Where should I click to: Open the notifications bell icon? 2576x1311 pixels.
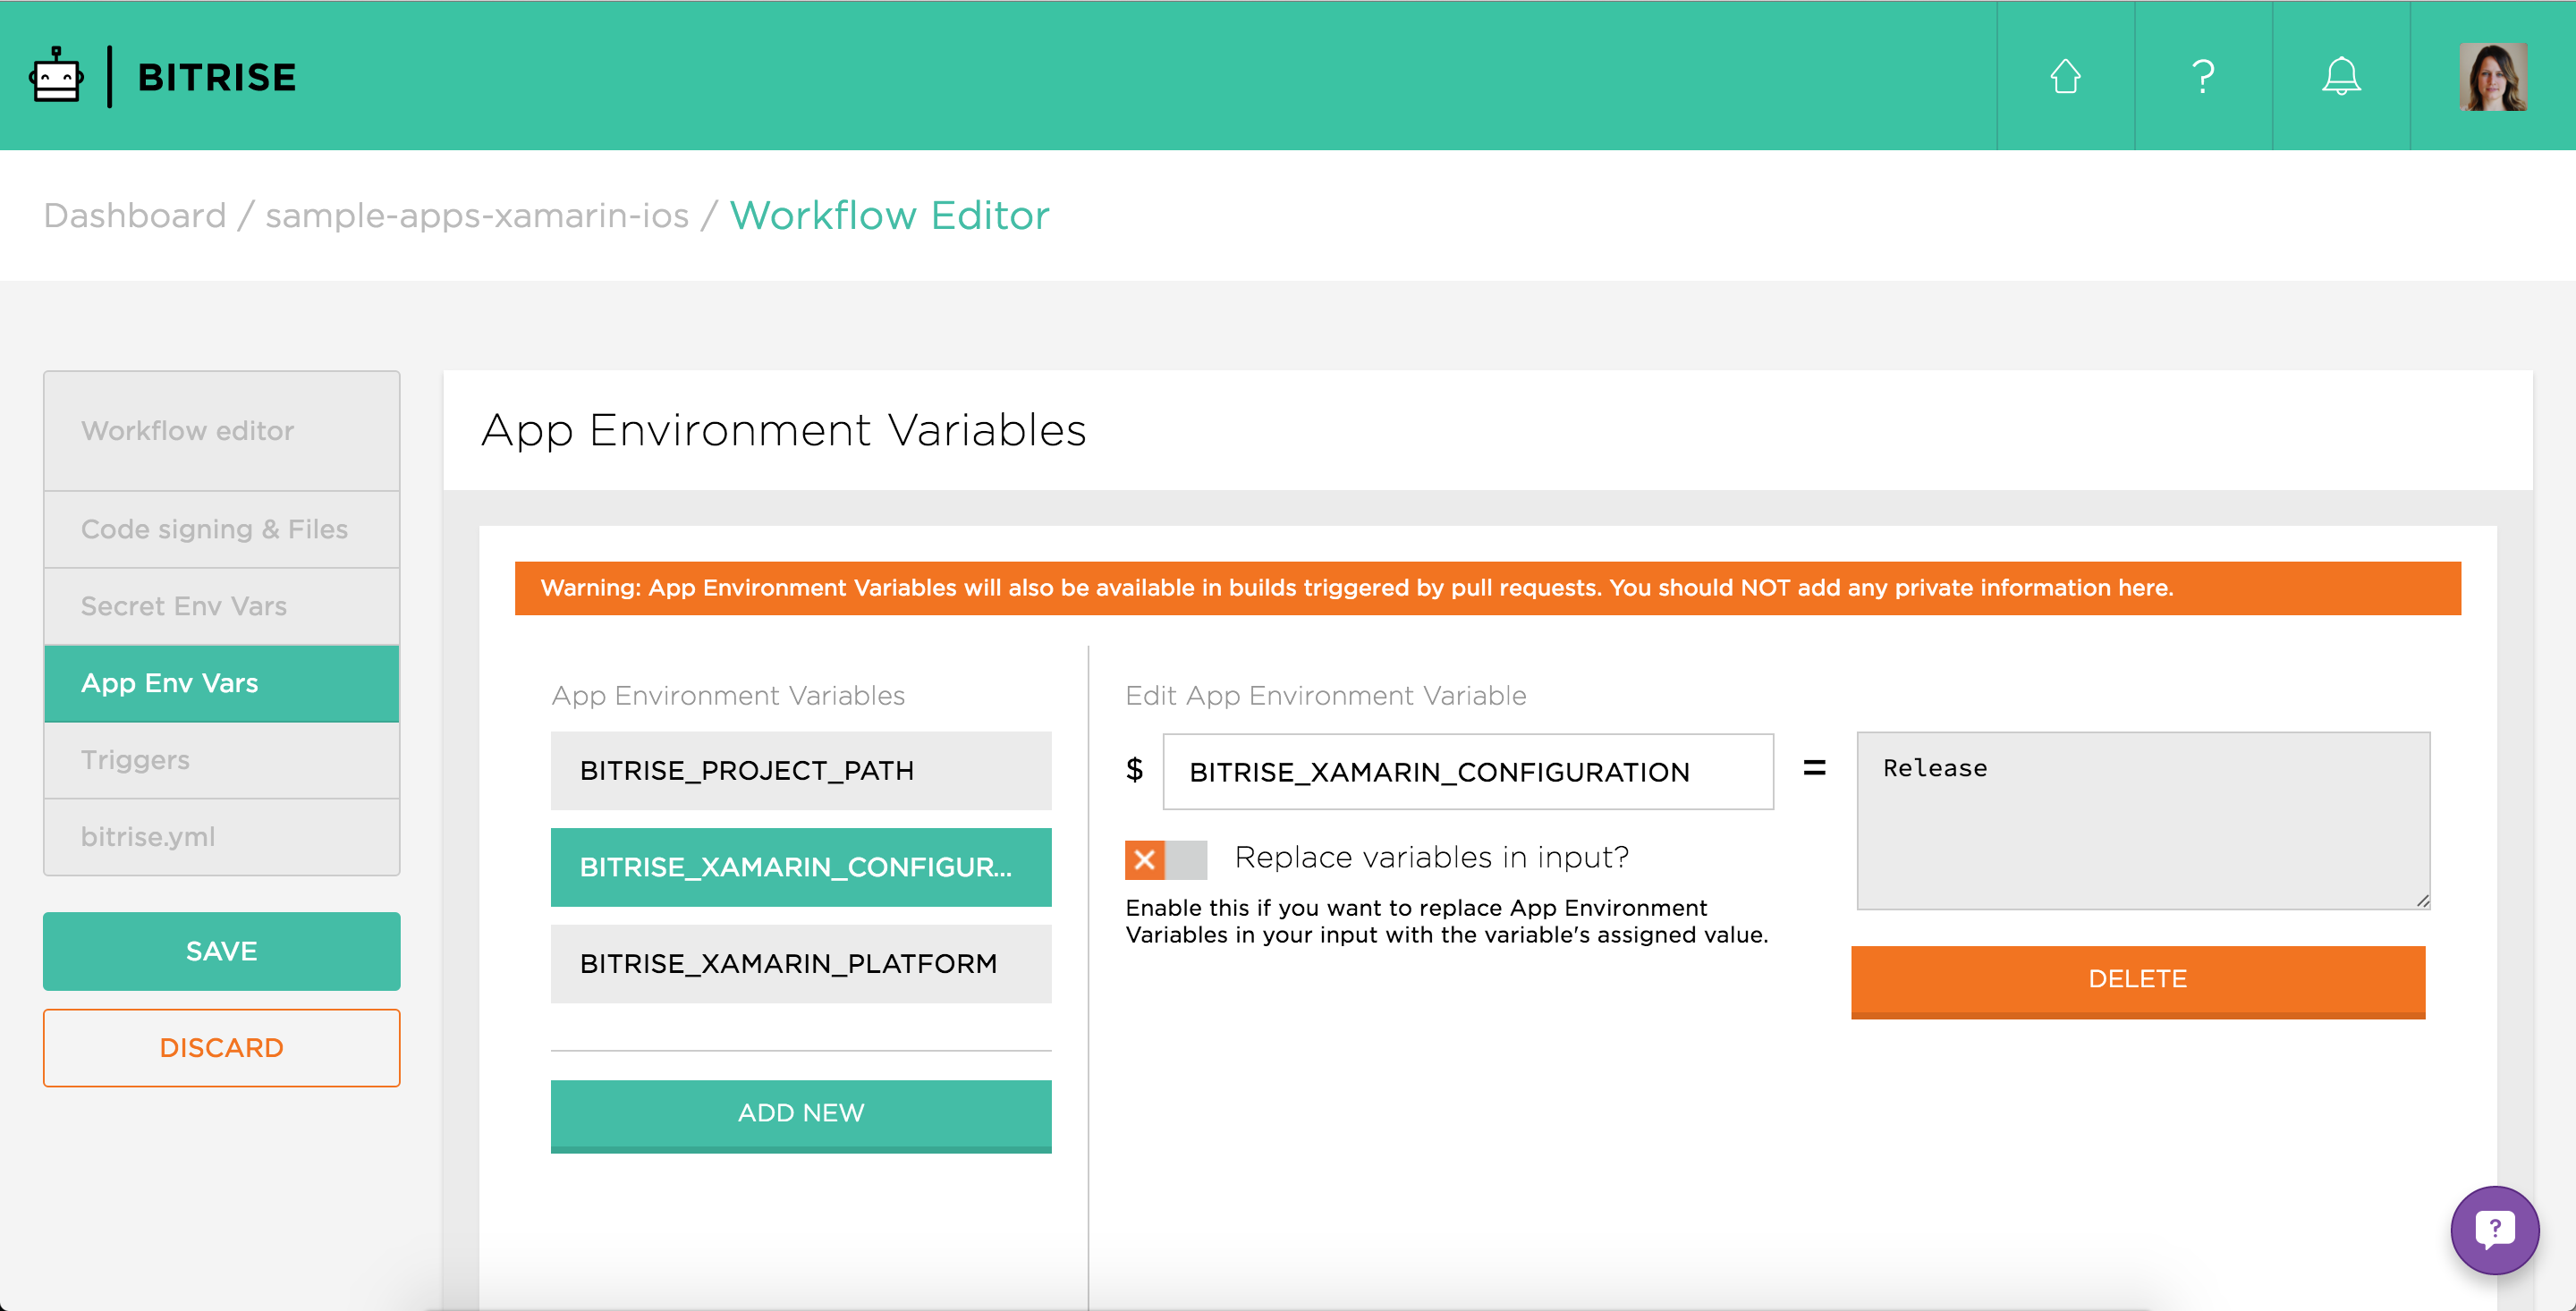(x=2341, y=76)
